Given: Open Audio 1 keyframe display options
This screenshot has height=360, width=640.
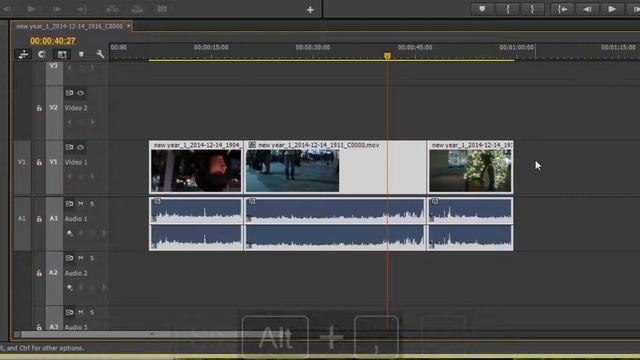Looking at the screenshot, I should (70, 233).
